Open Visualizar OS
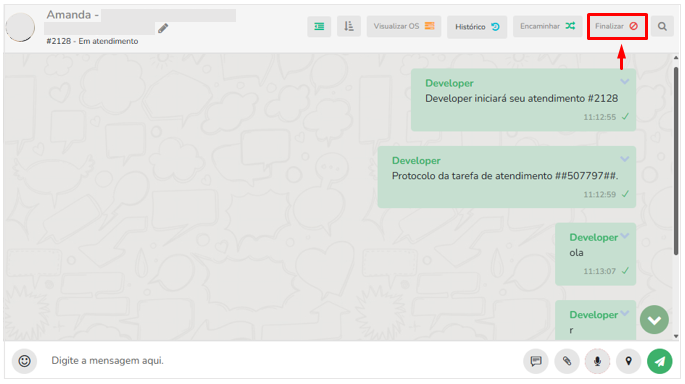The image size is (685, 384). 404,27
